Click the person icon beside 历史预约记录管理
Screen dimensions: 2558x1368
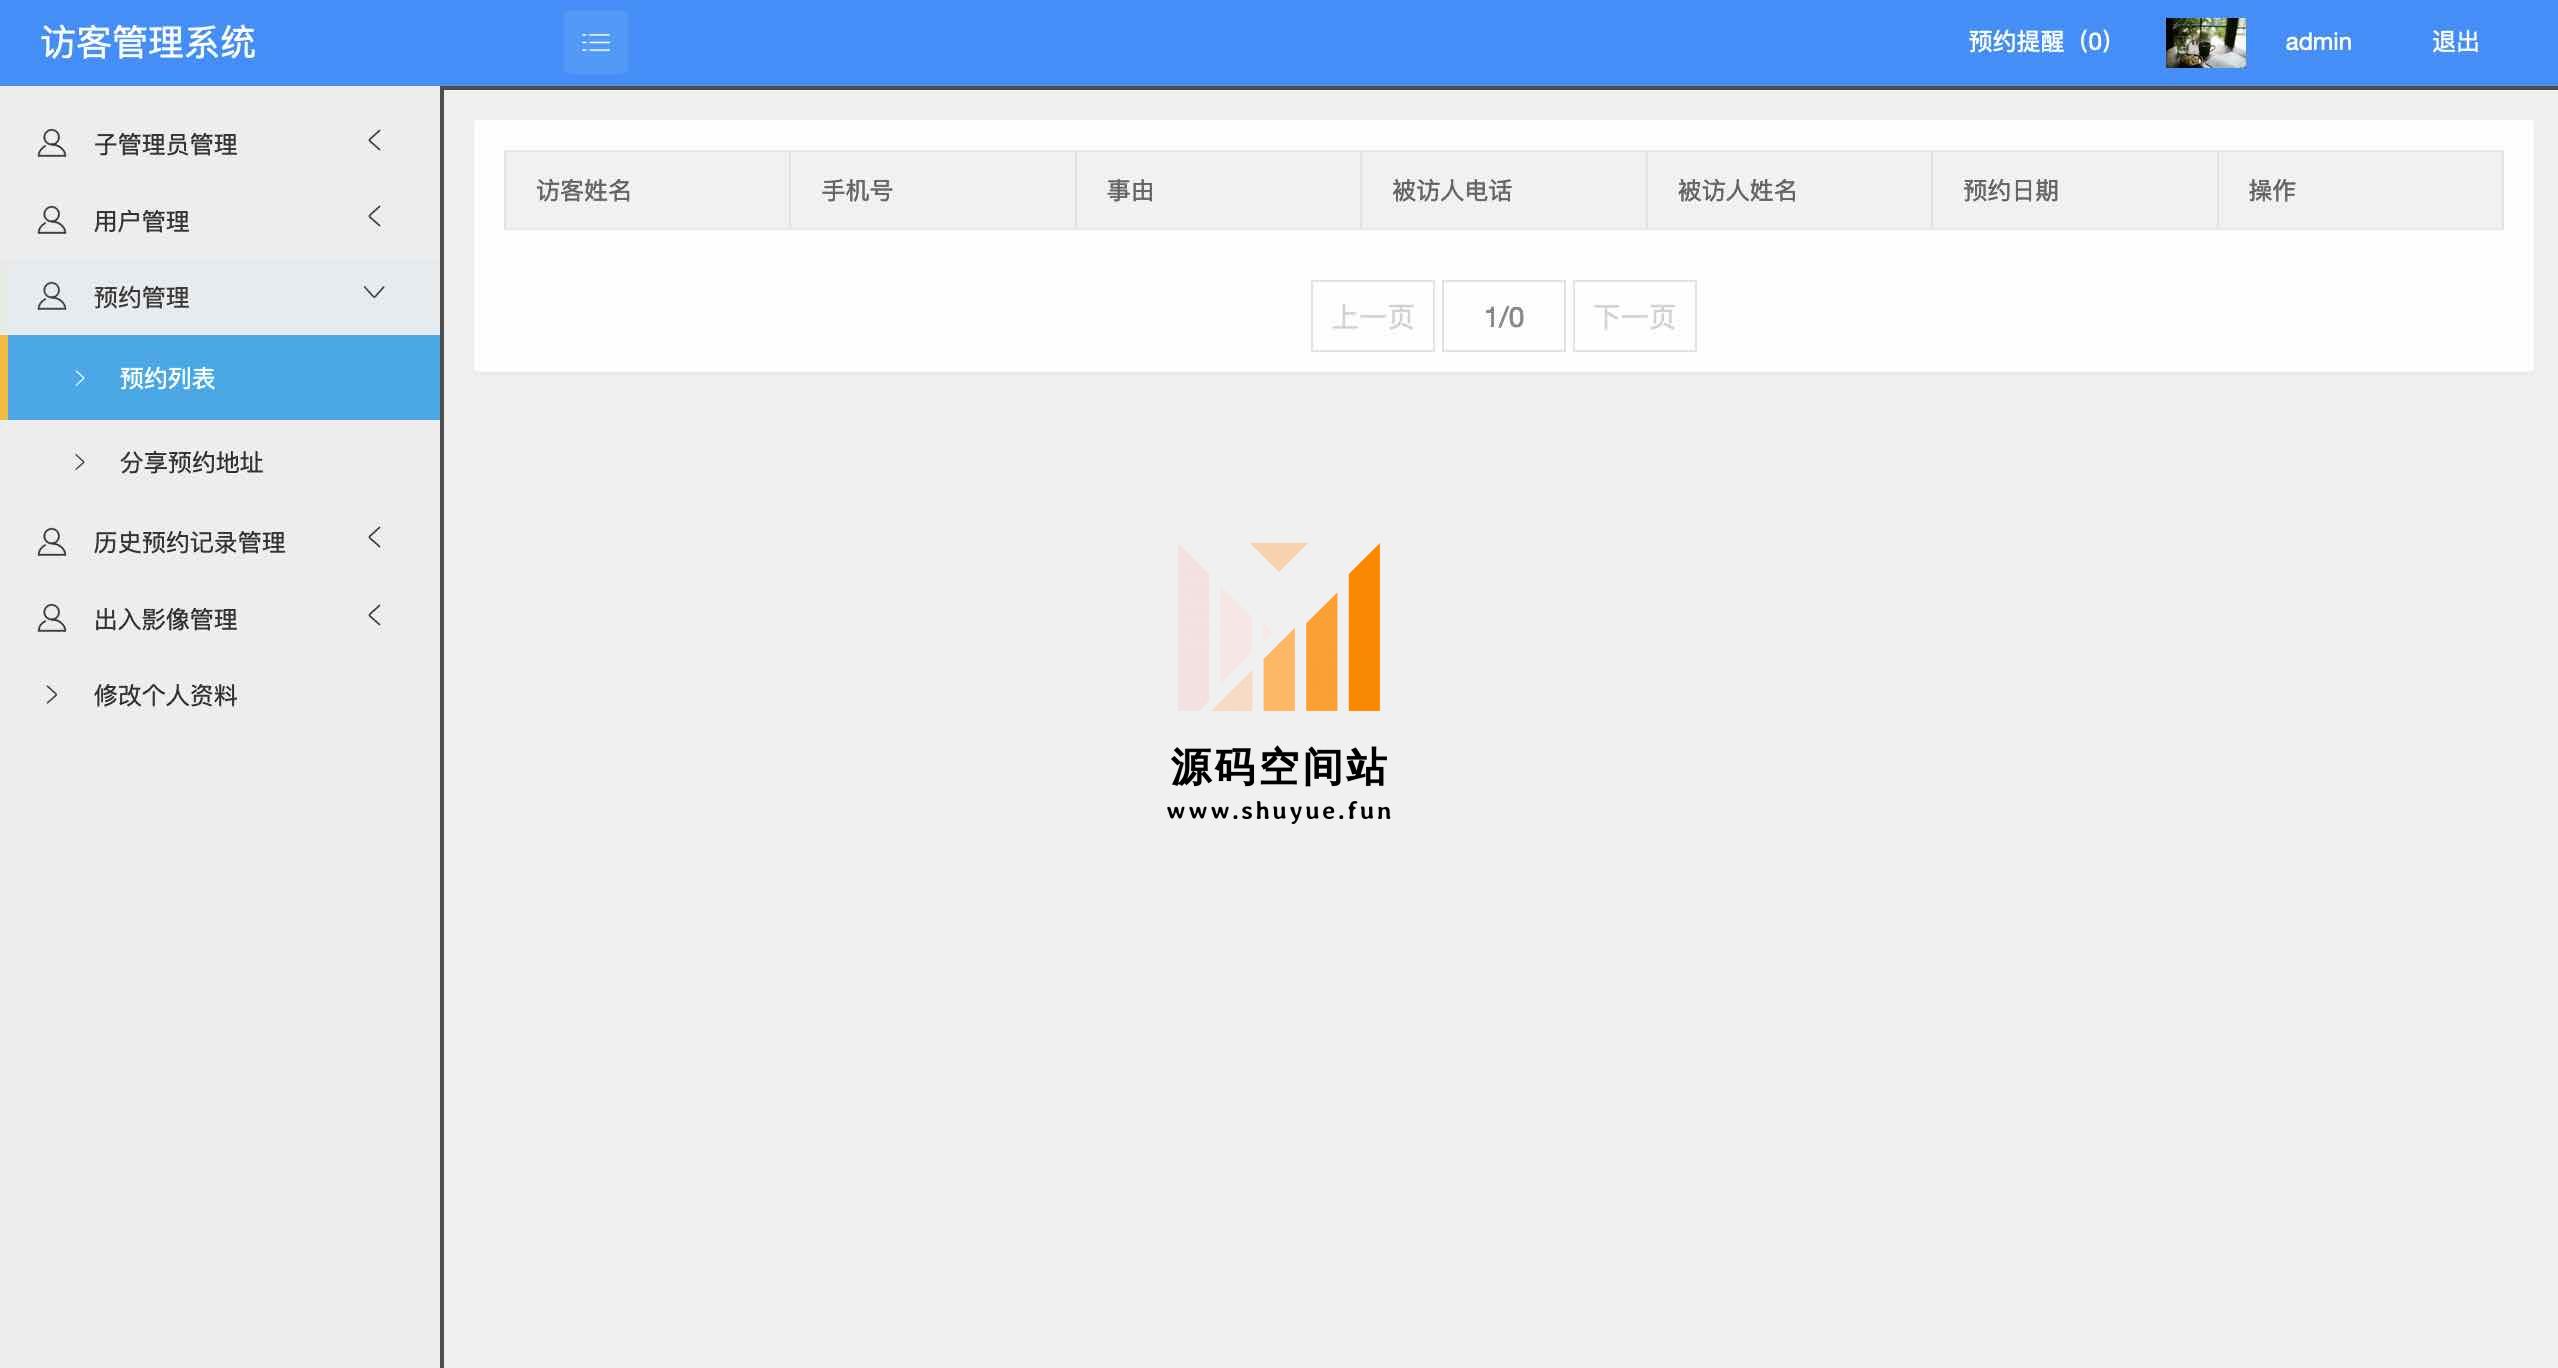52,542
